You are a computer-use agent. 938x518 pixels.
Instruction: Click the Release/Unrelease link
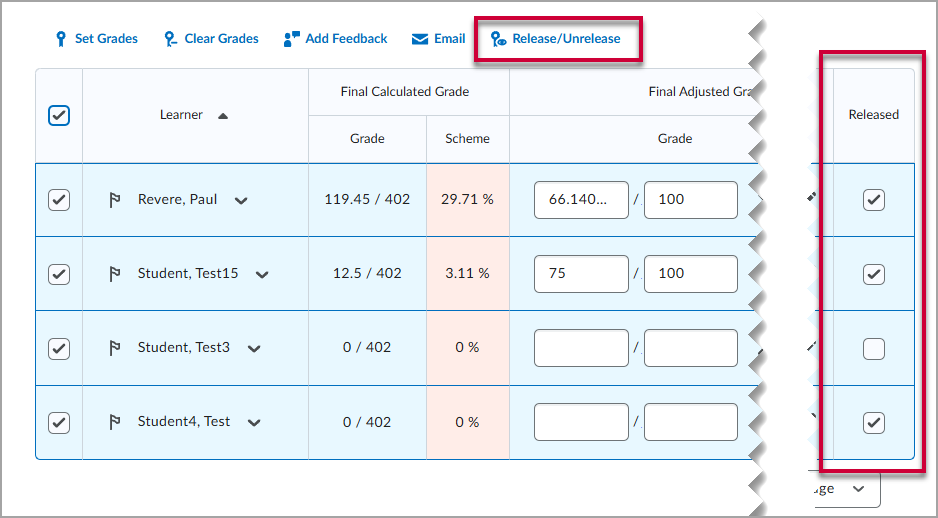point(566,39)
